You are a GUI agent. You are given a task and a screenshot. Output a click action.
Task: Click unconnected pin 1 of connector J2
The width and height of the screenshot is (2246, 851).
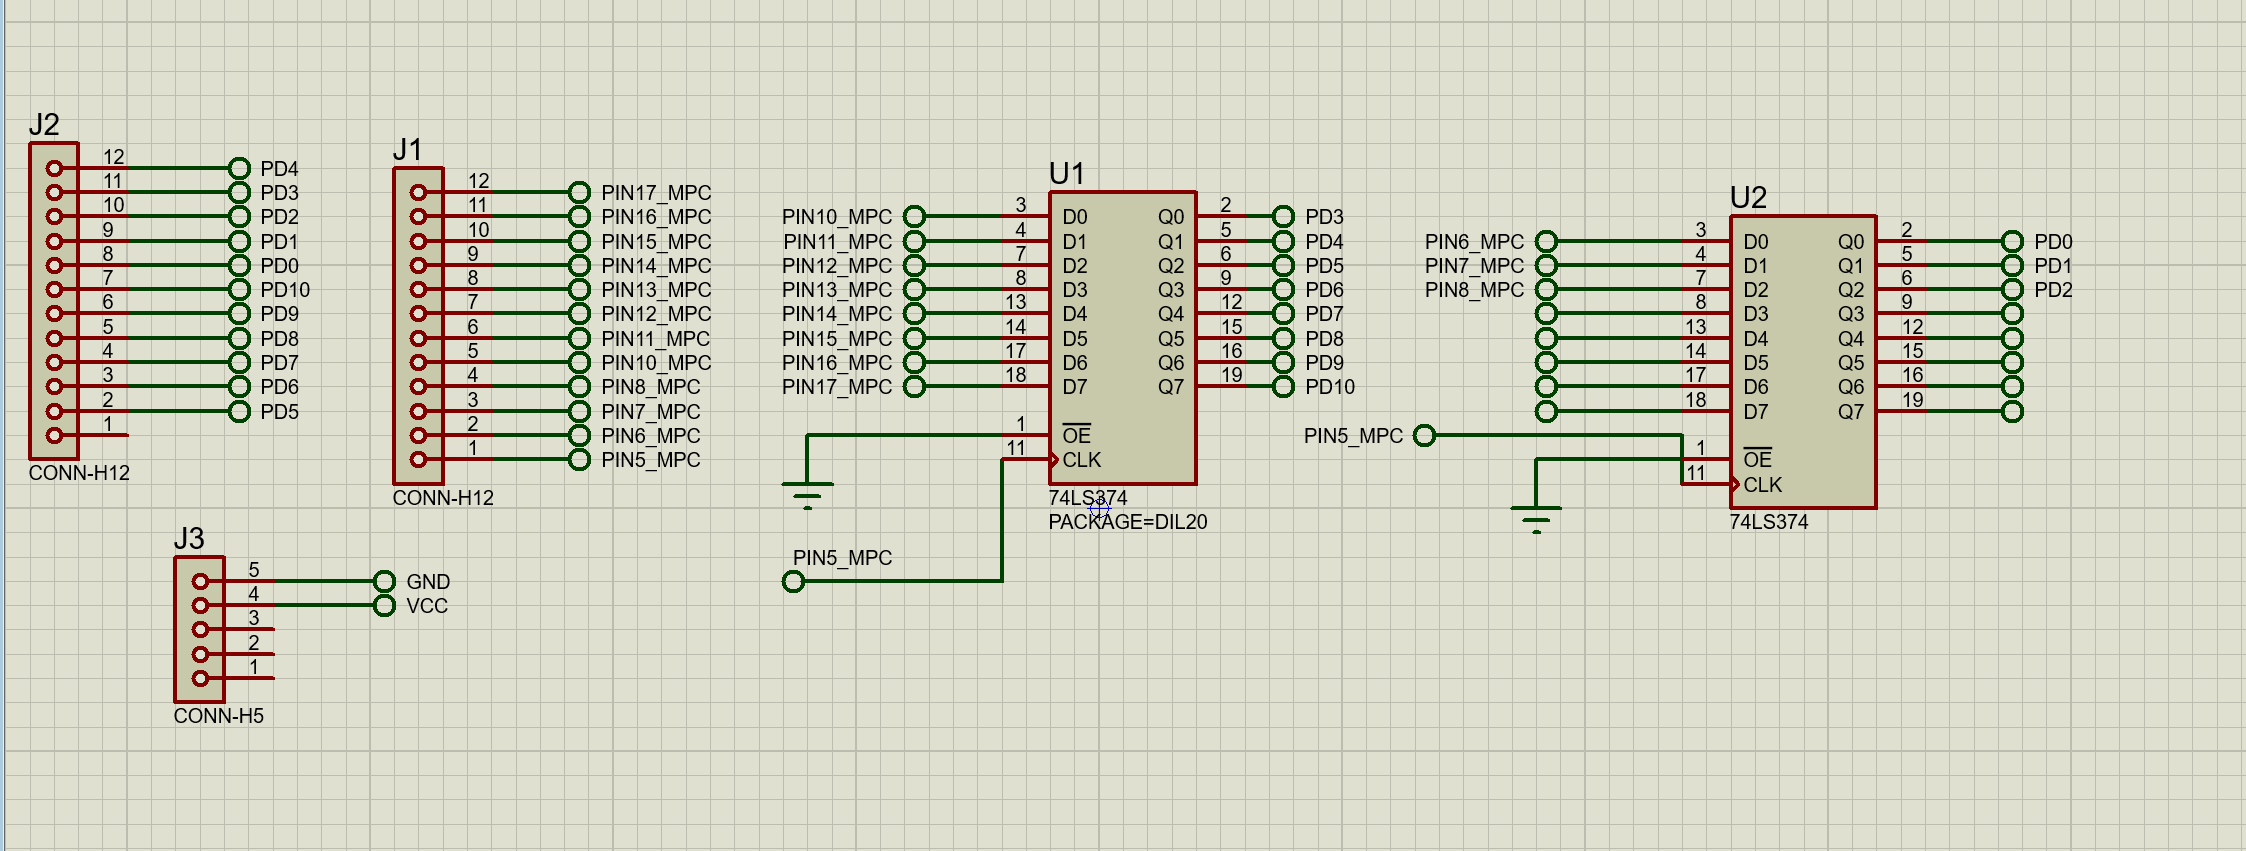pyautogui.click(x=103, y=435)
